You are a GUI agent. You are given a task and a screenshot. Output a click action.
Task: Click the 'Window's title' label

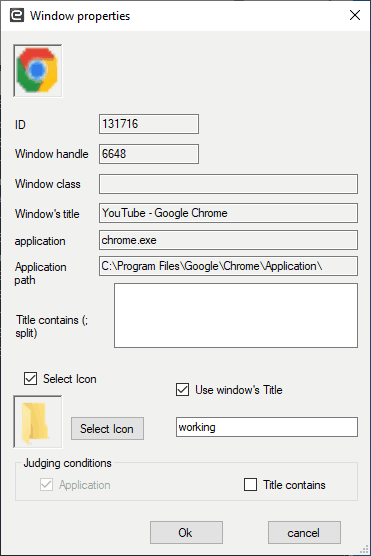47,214
